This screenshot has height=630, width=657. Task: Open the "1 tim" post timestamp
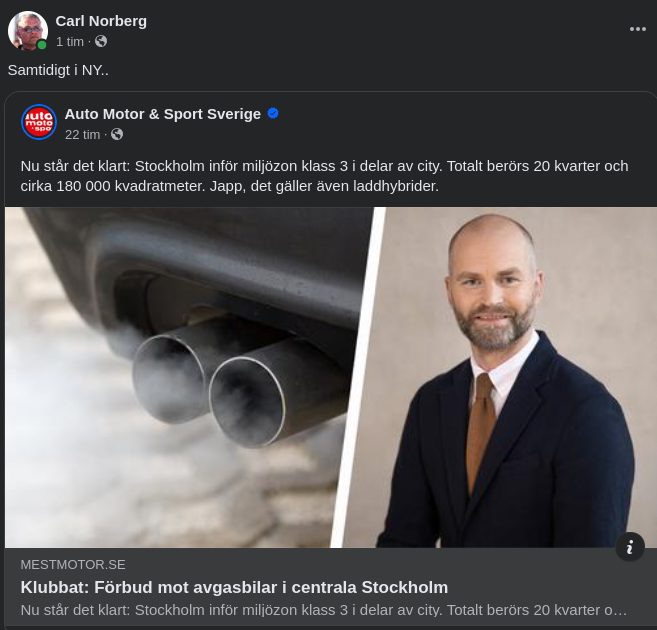[x=70, y=41]
